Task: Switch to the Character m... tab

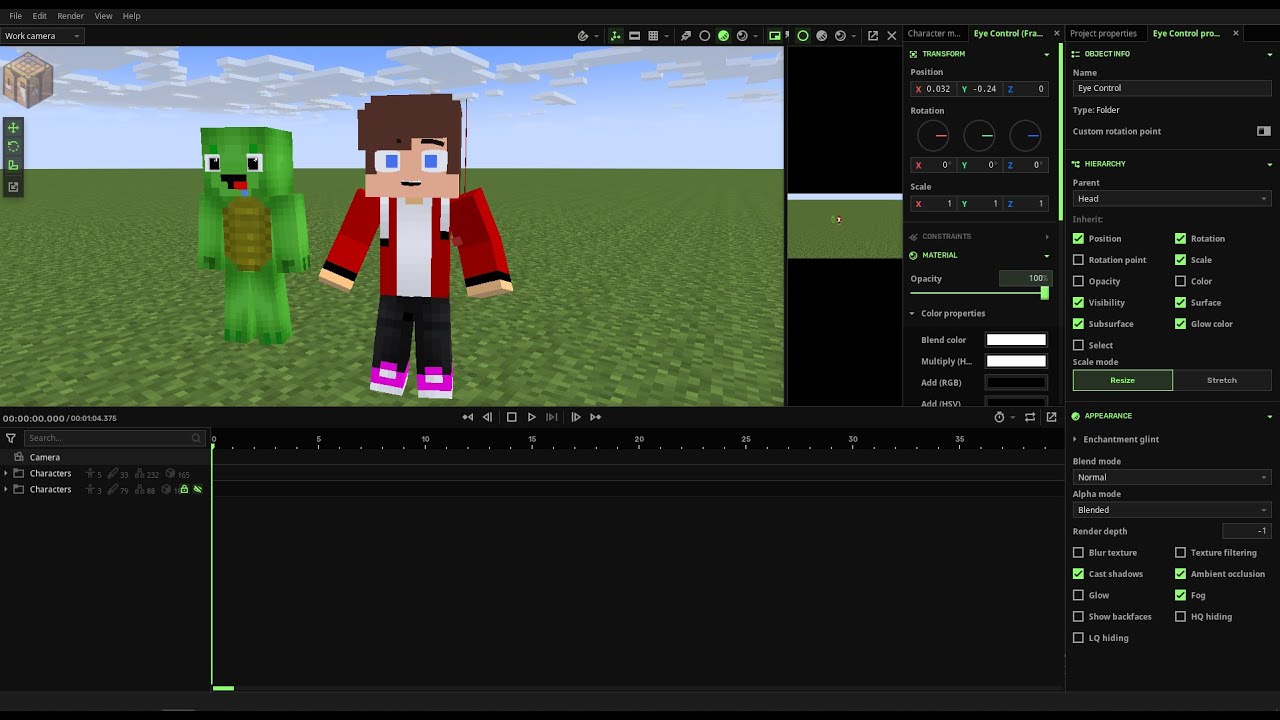Action: click(934, 33)
